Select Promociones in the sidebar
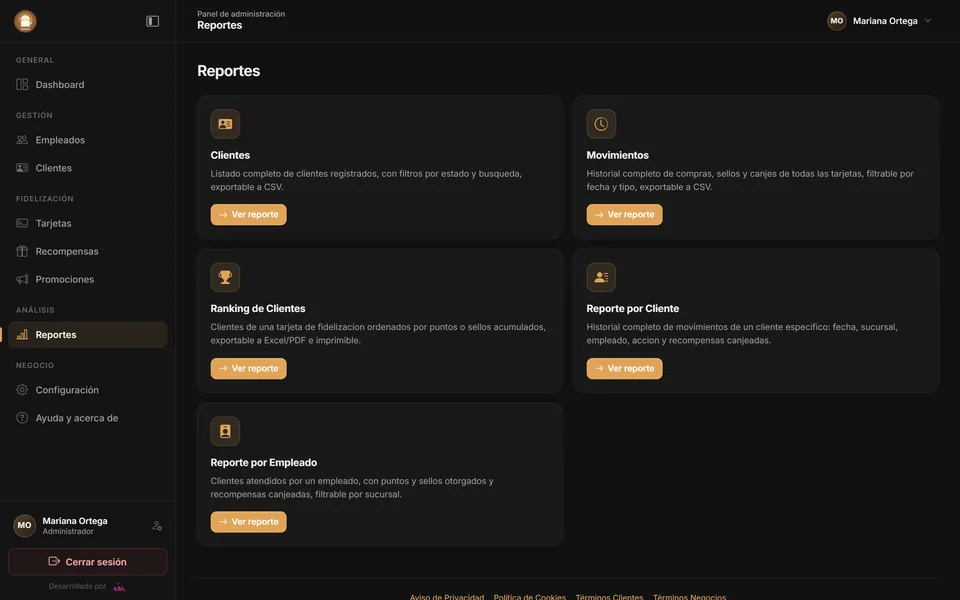 (88, 279)
